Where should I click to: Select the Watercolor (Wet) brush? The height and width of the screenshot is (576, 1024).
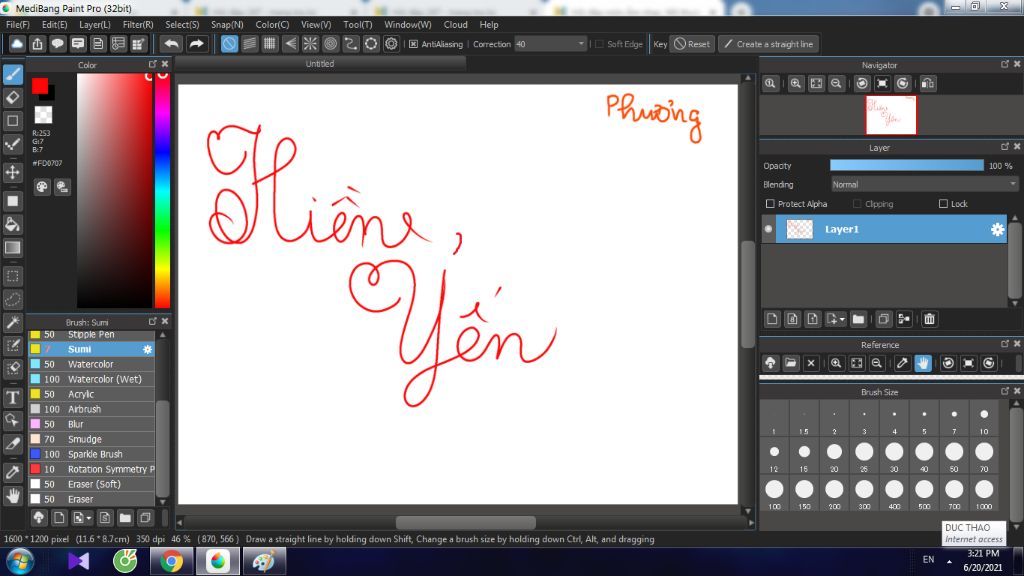tap(91, 379)
